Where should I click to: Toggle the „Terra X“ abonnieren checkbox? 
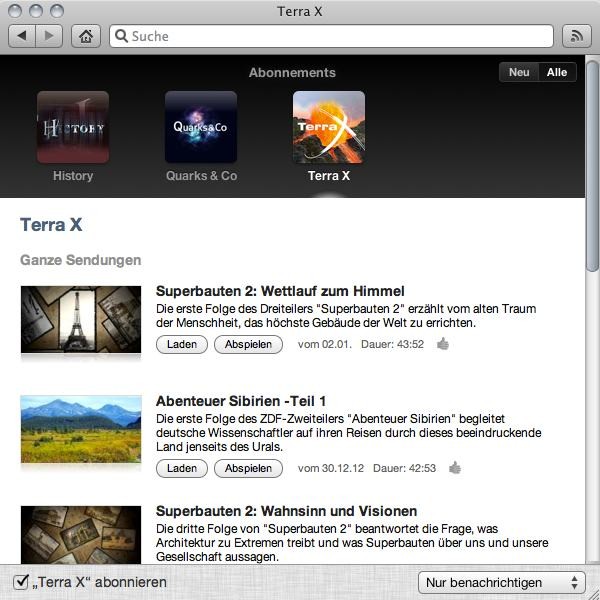point(20,582)
